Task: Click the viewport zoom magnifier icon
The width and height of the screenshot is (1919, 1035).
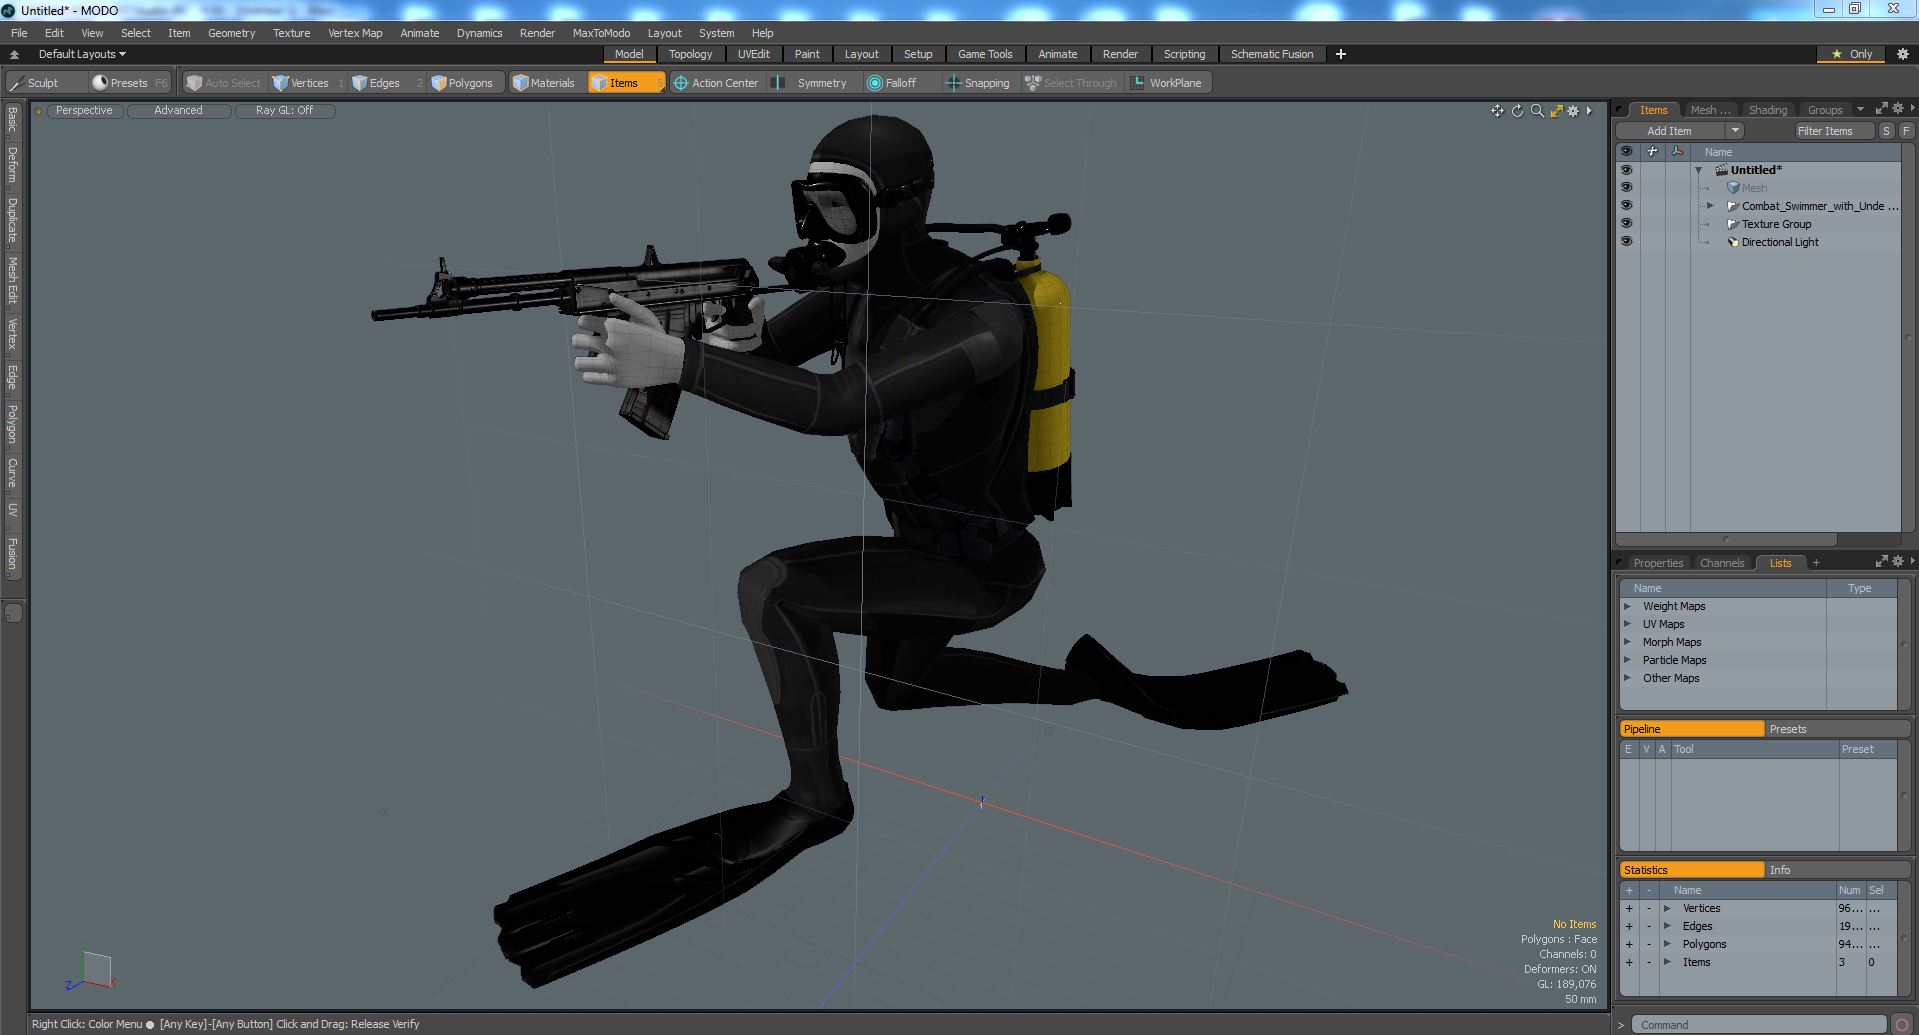Action: (1537, 111)
